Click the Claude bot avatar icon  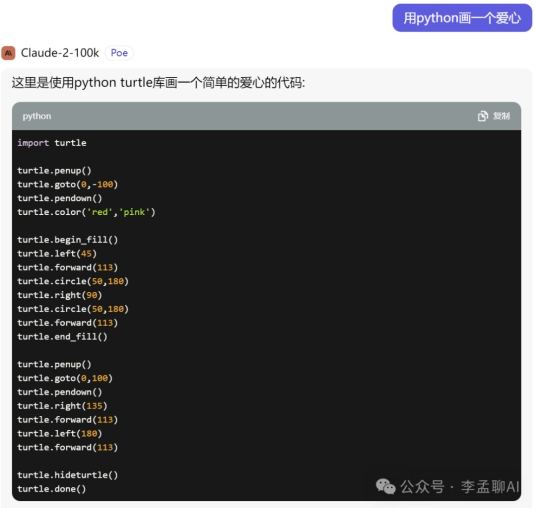8,53
